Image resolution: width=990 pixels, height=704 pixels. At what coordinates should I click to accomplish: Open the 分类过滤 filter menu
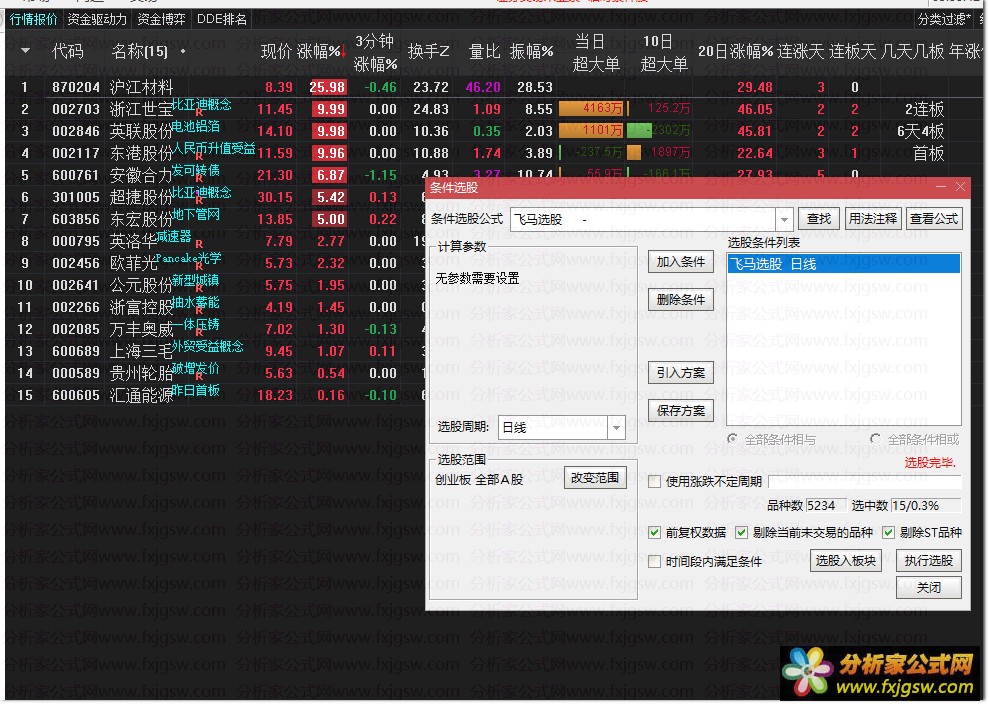coord(943,19)
